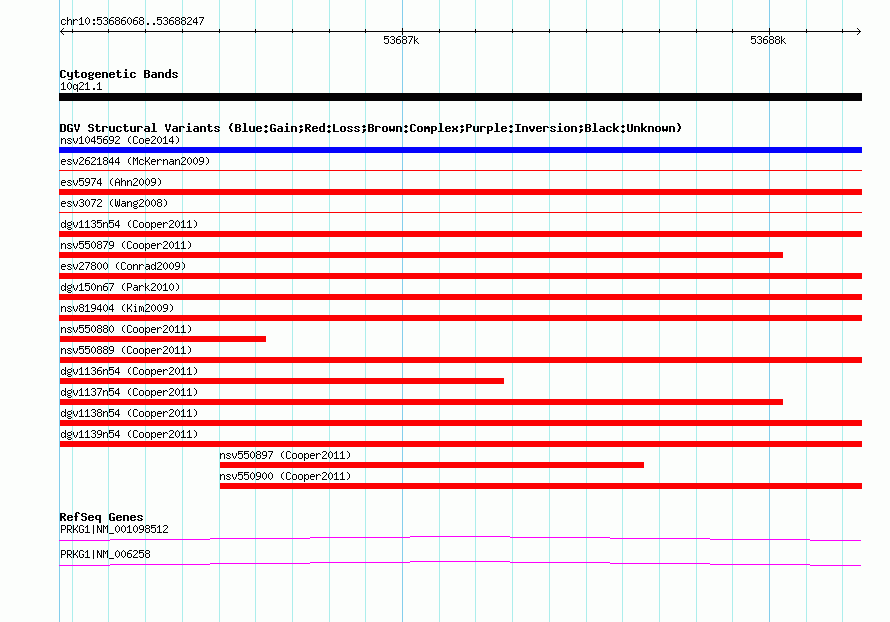The width and height of the screenshot is (890, 622).
Task: Open variant dgv1135n54 (Cooper2011)
Action: tap(129, 224)
